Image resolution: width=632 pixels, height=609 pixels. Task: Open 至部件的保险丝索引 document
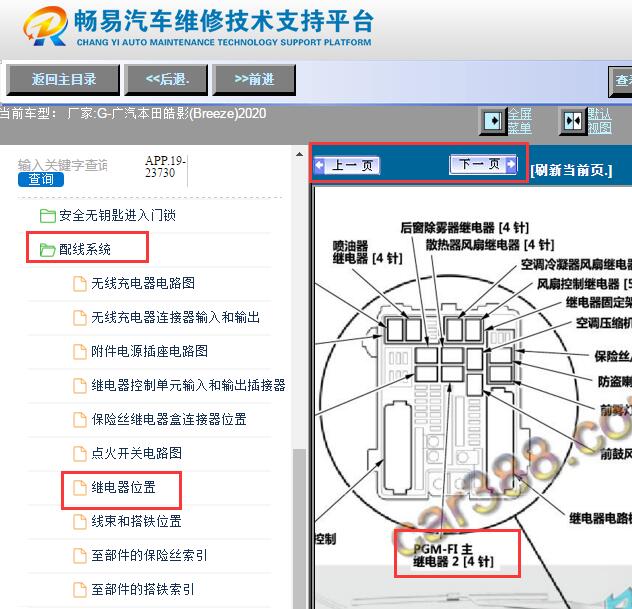tap(149, 556)
